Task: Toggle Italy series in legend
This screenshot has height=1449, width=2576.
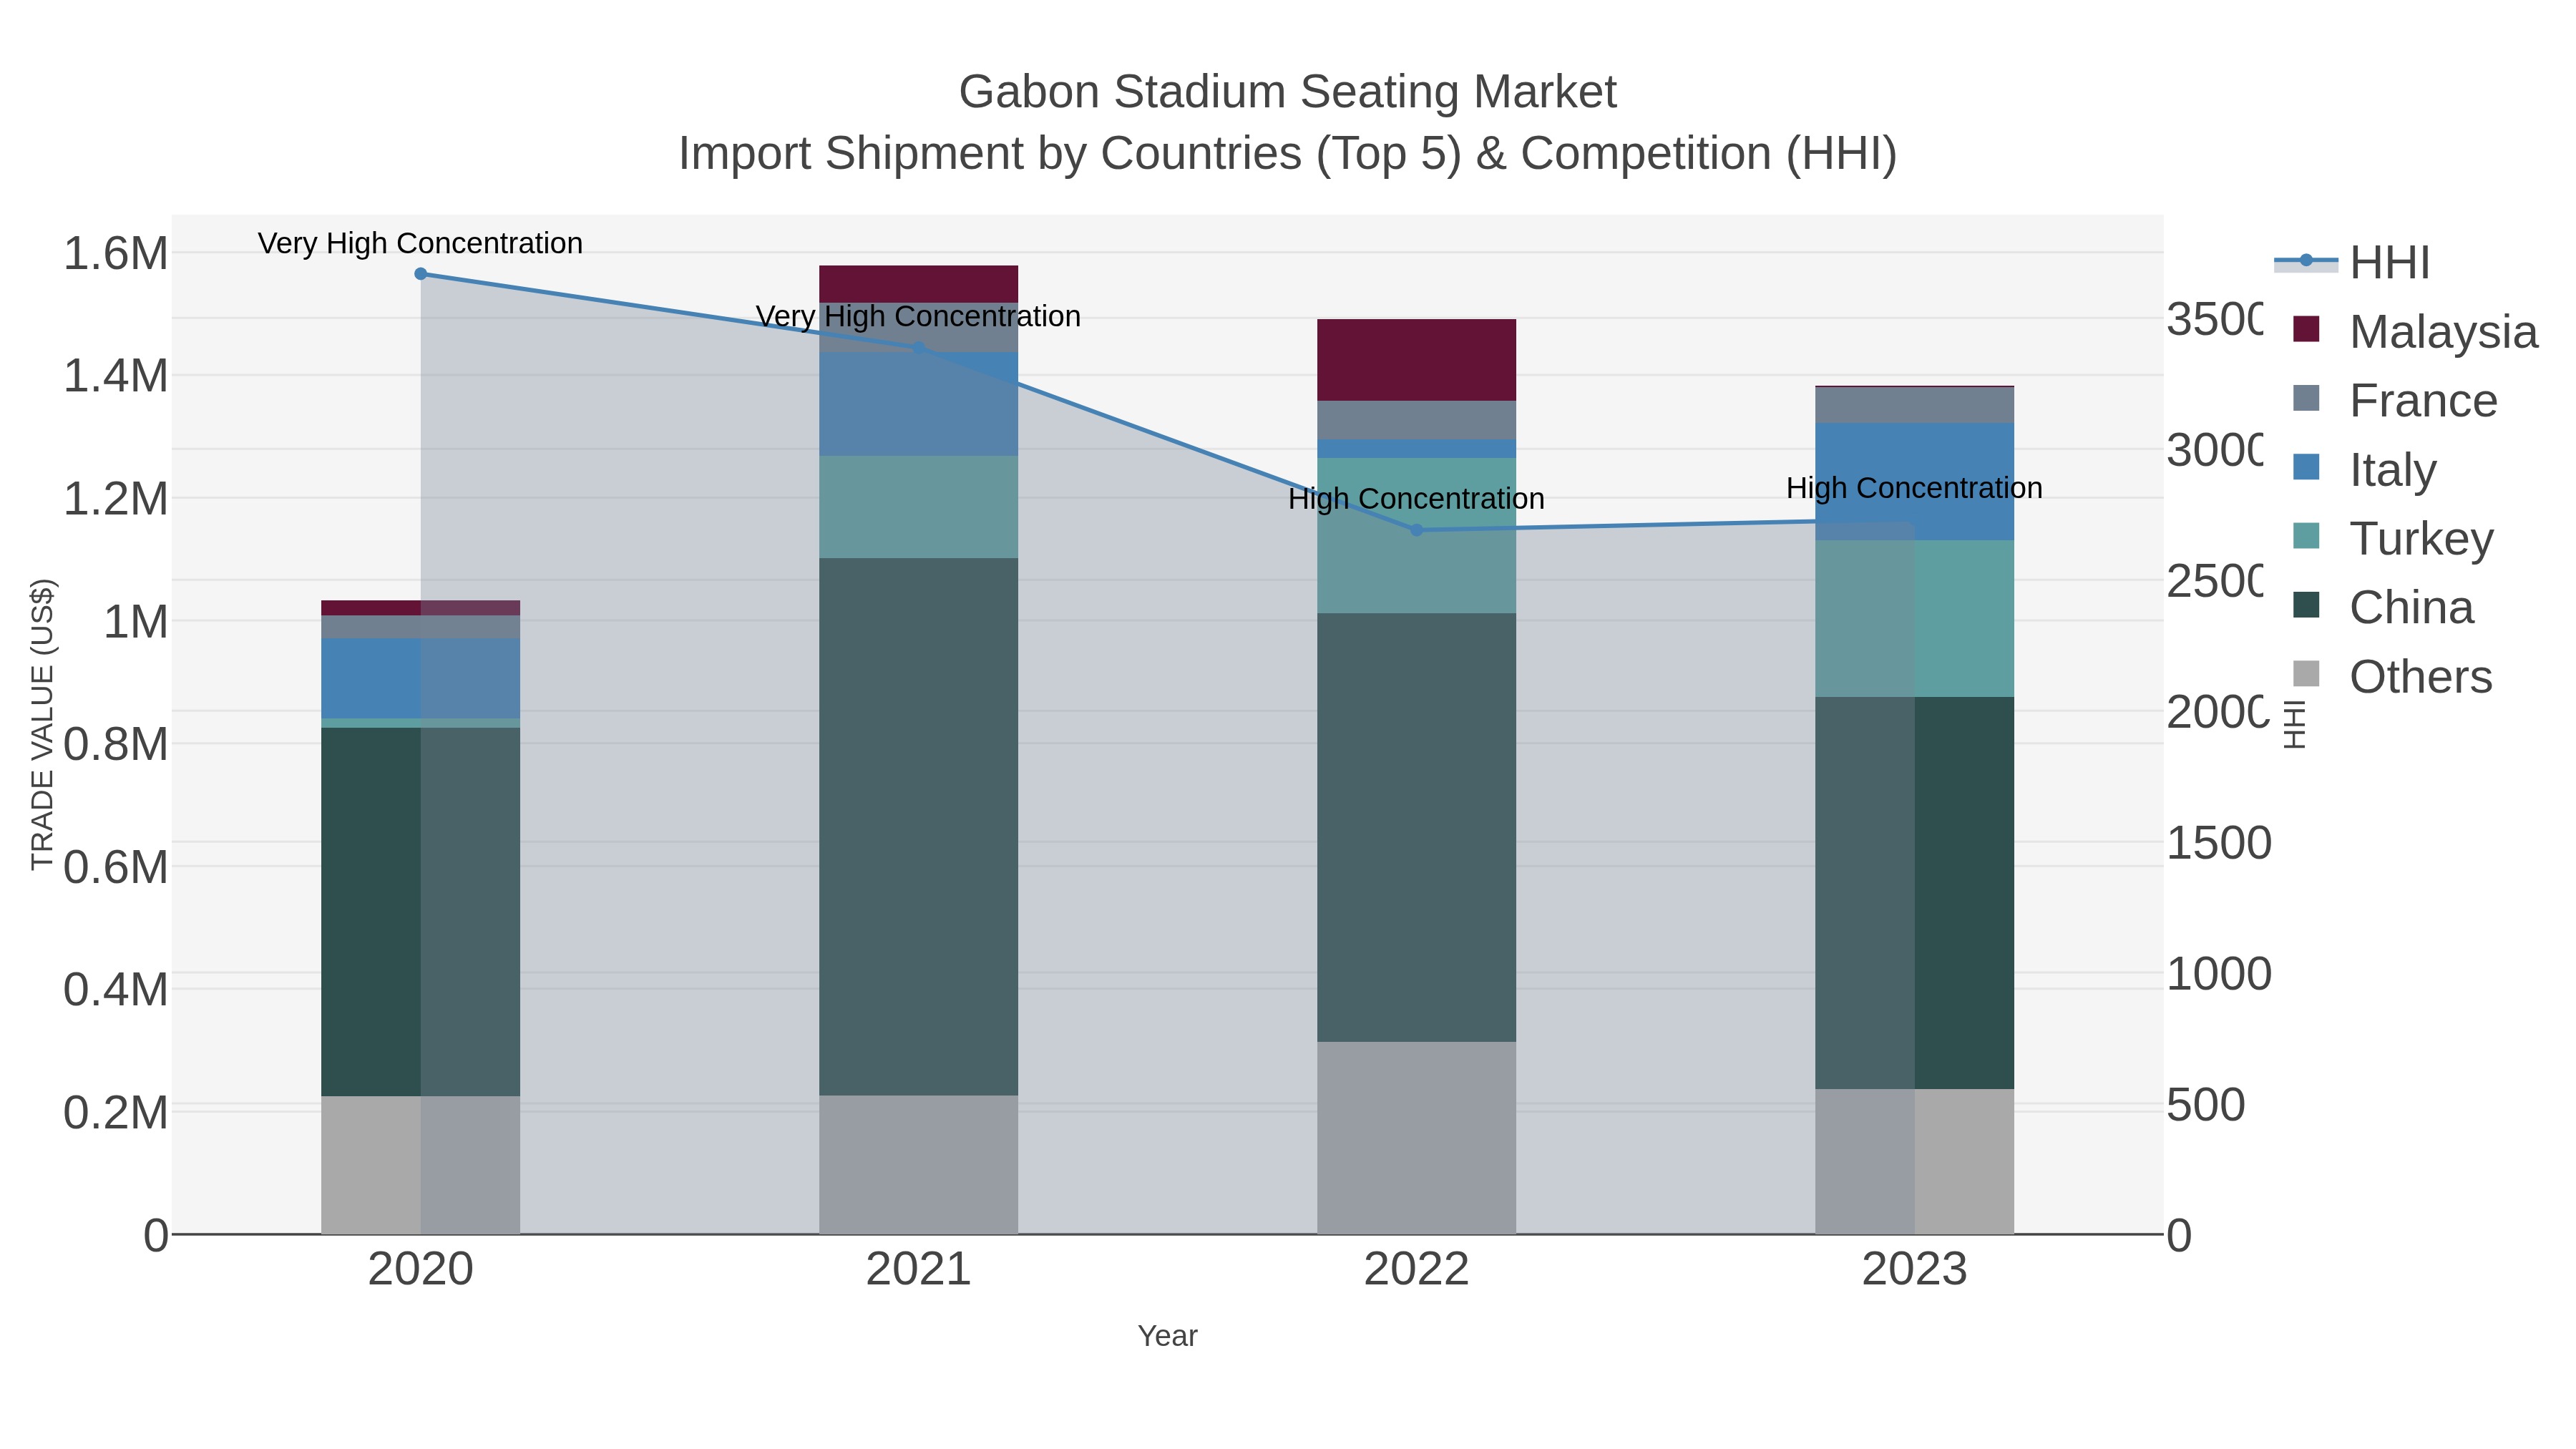Action: (2364, 470)
